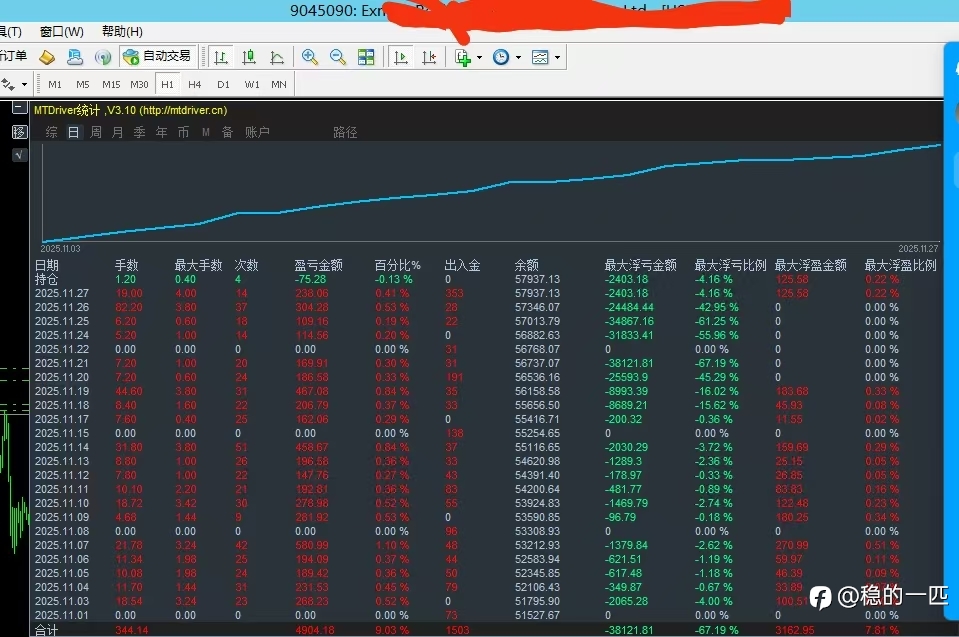The width and height of the screenshot is (959, 637).
Task: Switch to 币 currency statistics tab
Action: pos(183,132)
